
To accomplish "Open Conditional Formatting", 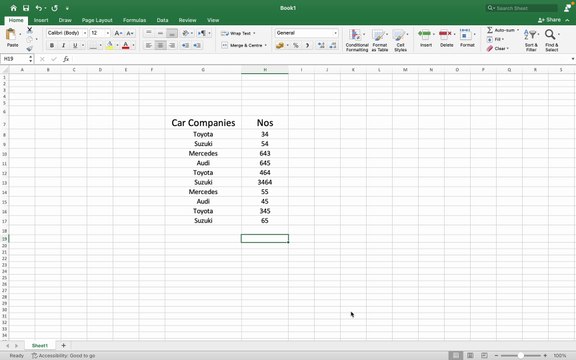I will [357, 40].
